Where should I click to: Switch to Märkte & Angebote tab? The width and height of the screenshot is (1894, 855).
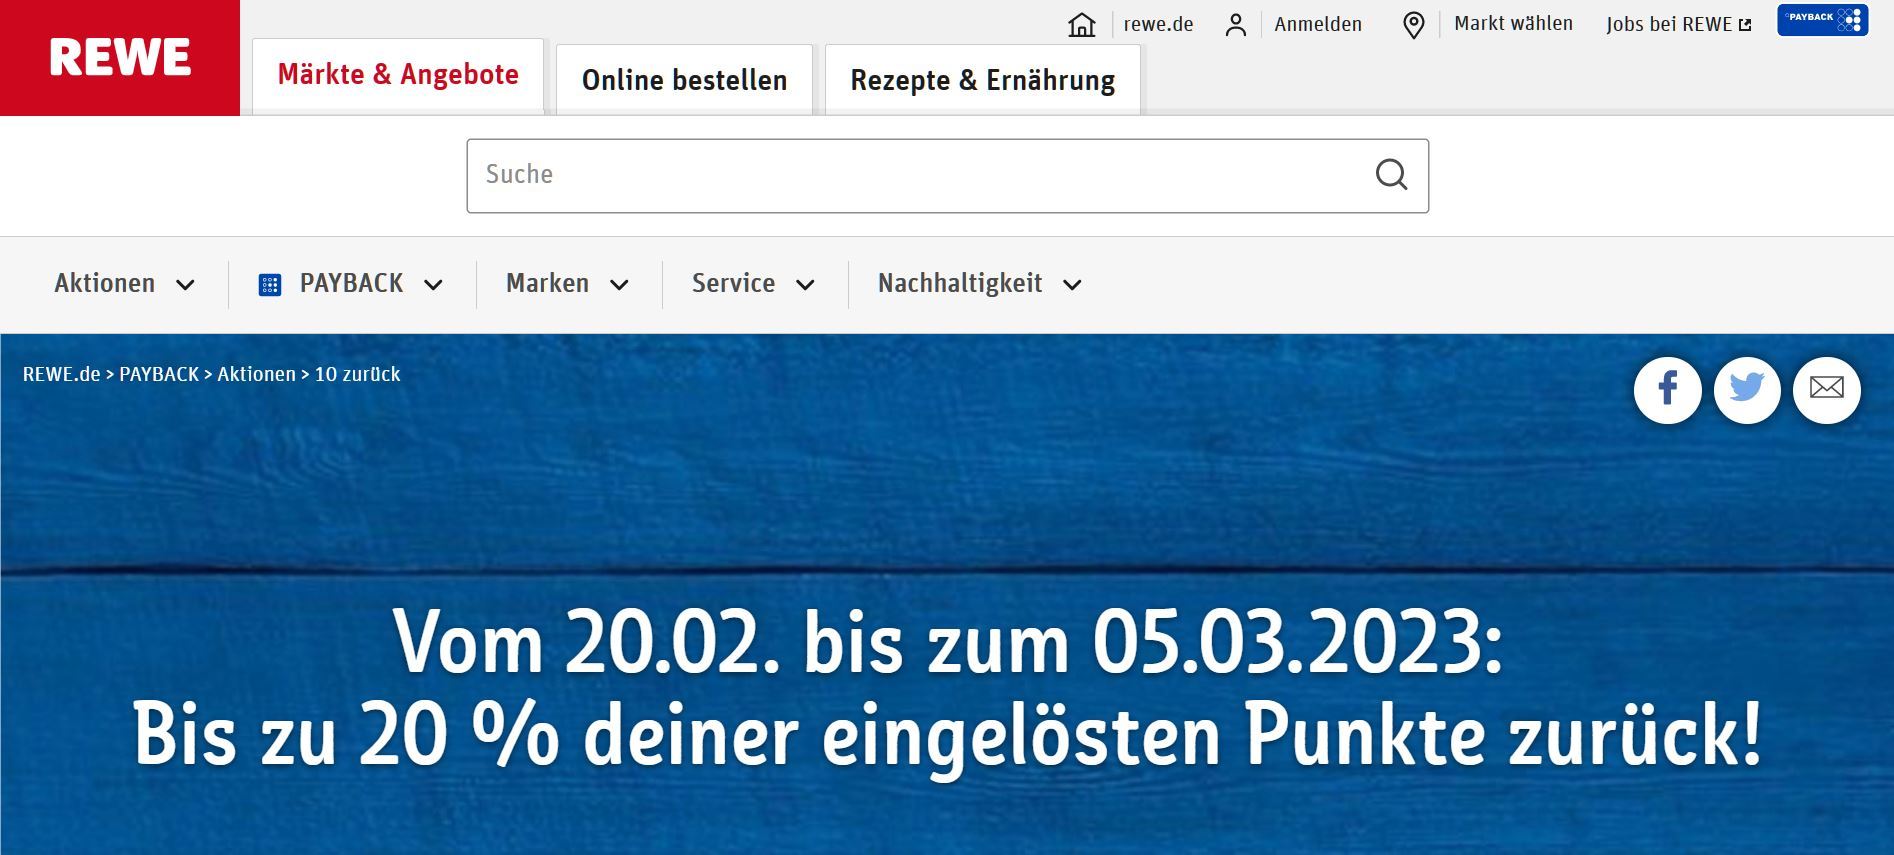click(398, 76)
